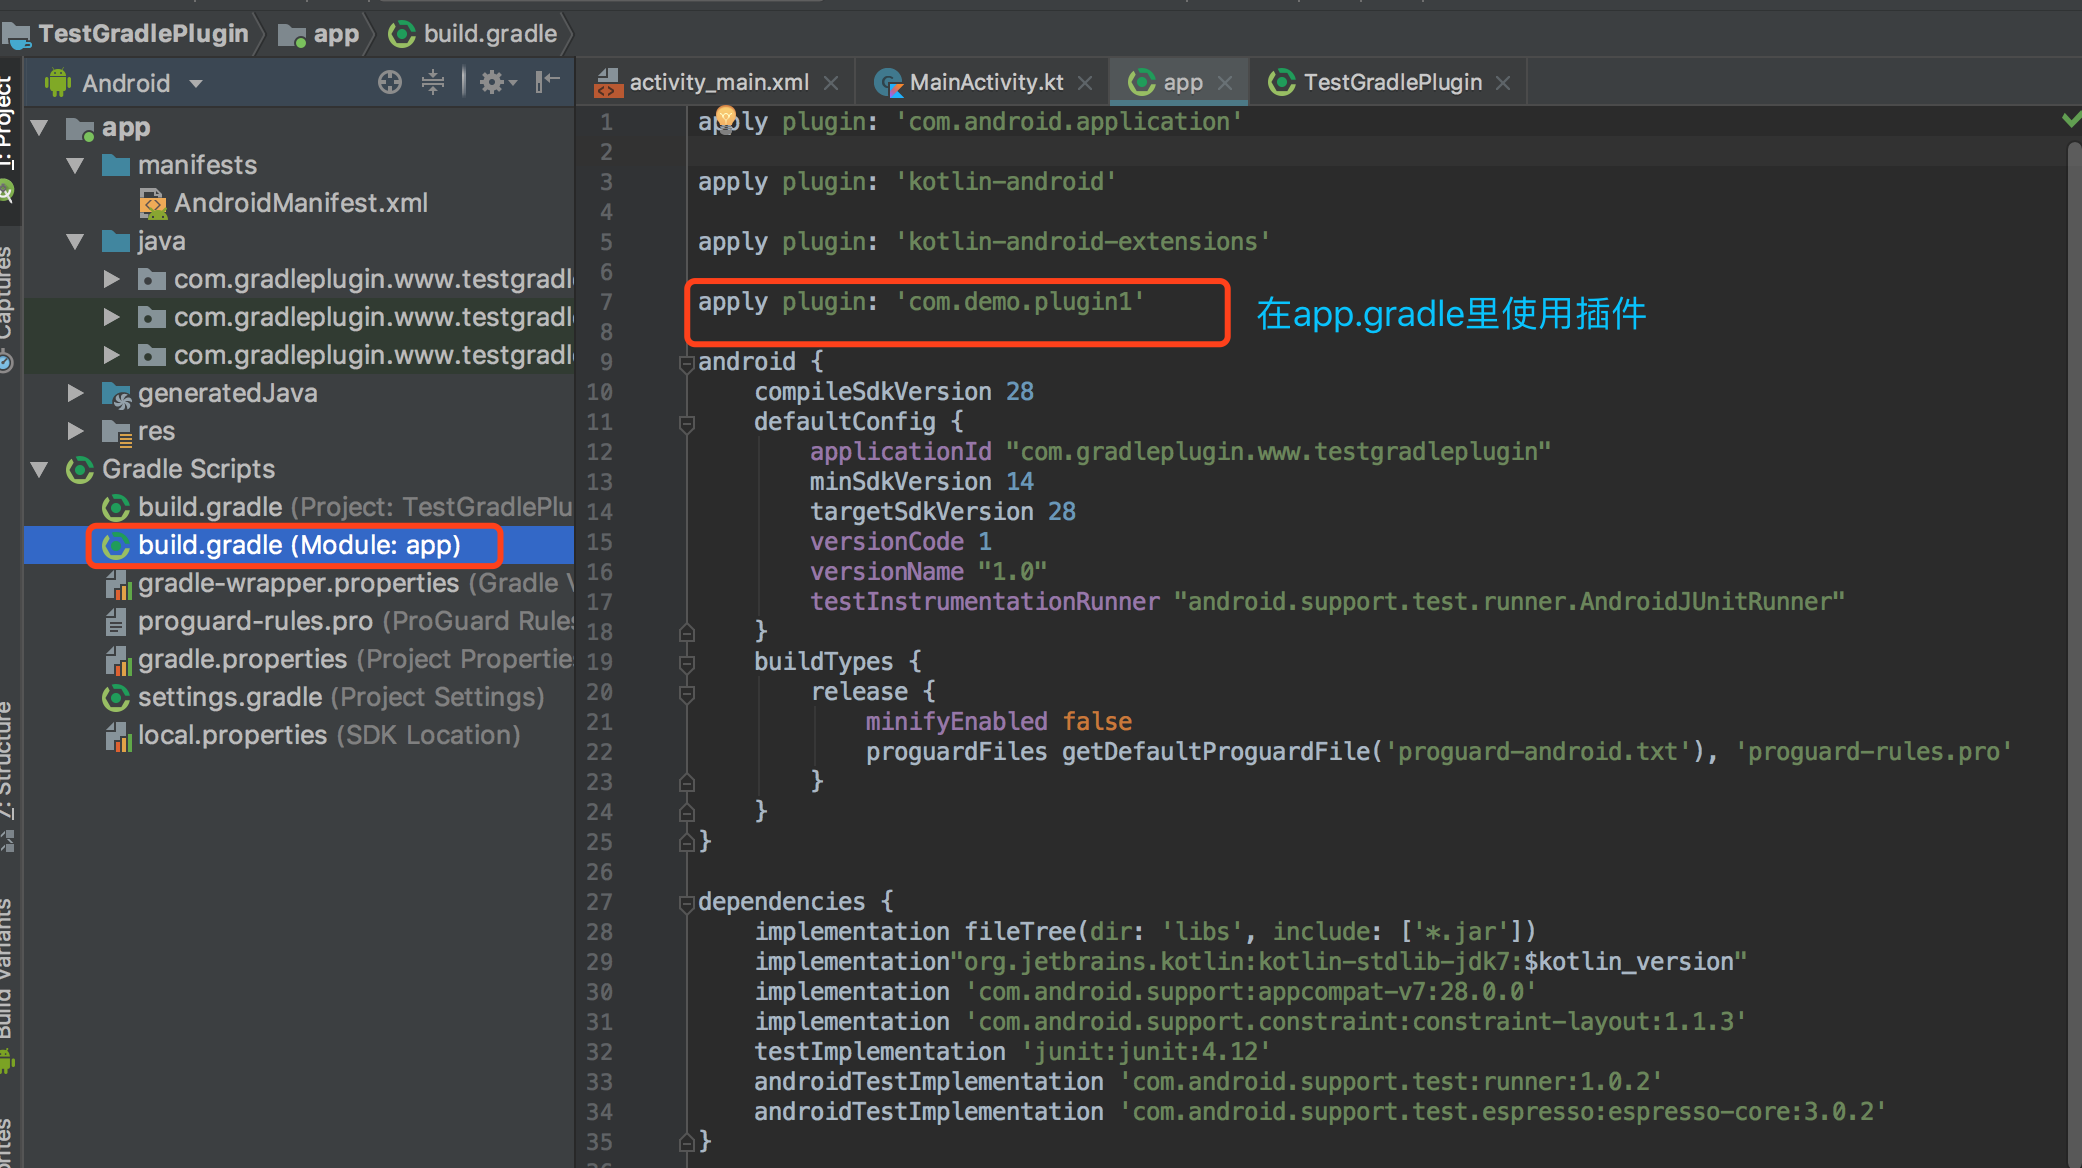This screenshot has width=2082, height=1168.
Task: Click the hide Project panel icon
Action: click(547, 83)
